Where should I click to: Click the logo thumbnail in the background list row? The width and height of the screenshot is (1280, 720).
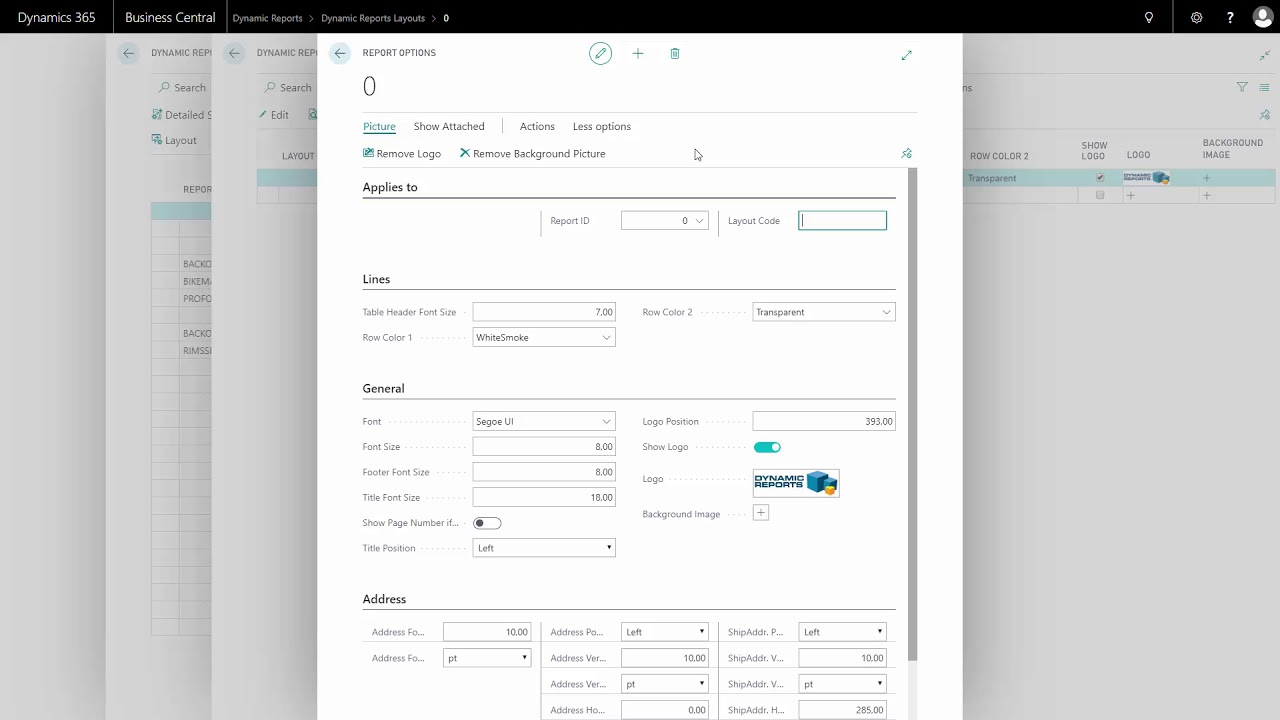coord(1146,178)
